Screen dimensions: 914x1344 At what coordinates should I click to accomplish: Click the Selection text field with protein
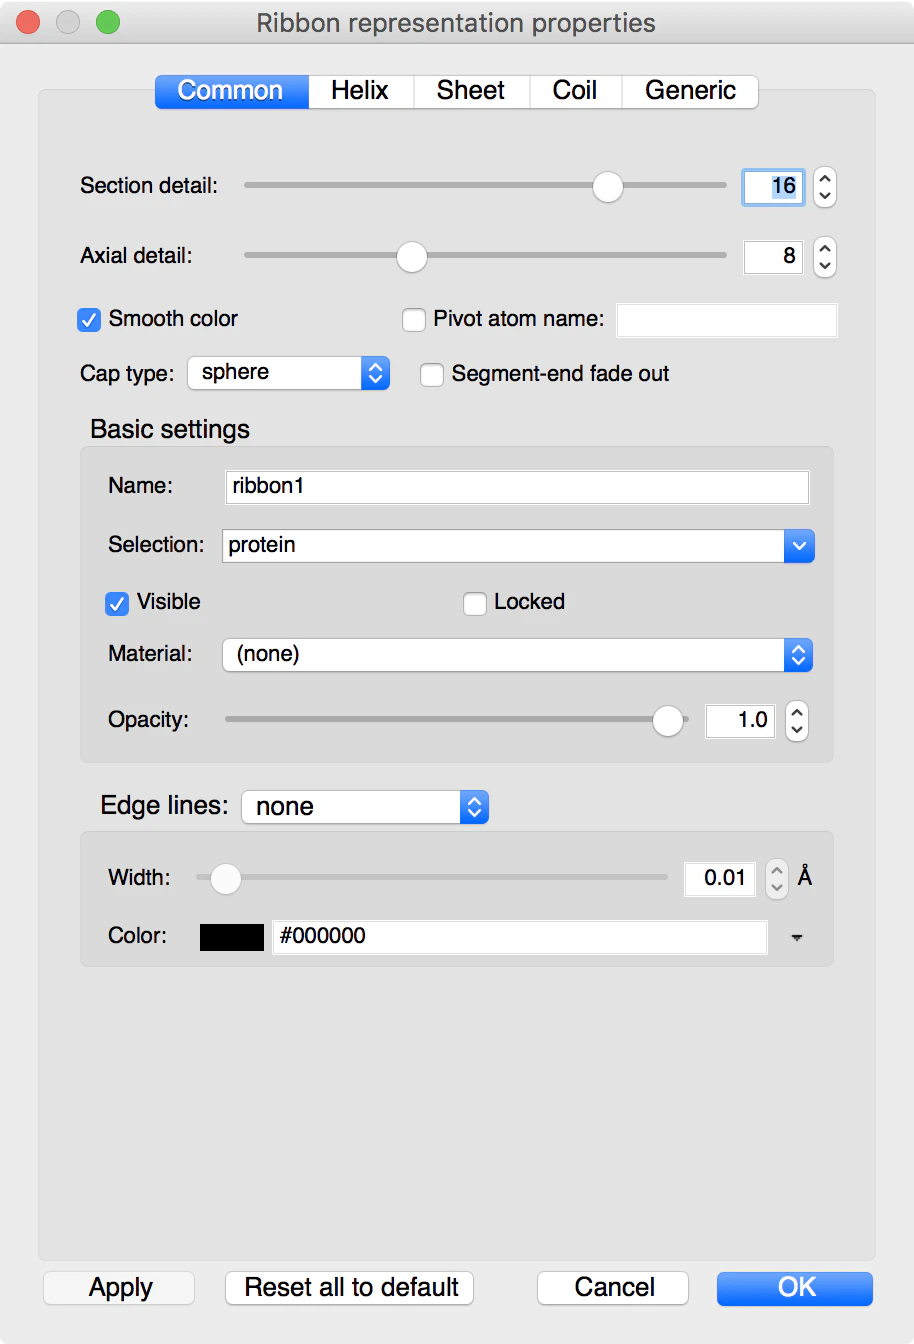503,546
